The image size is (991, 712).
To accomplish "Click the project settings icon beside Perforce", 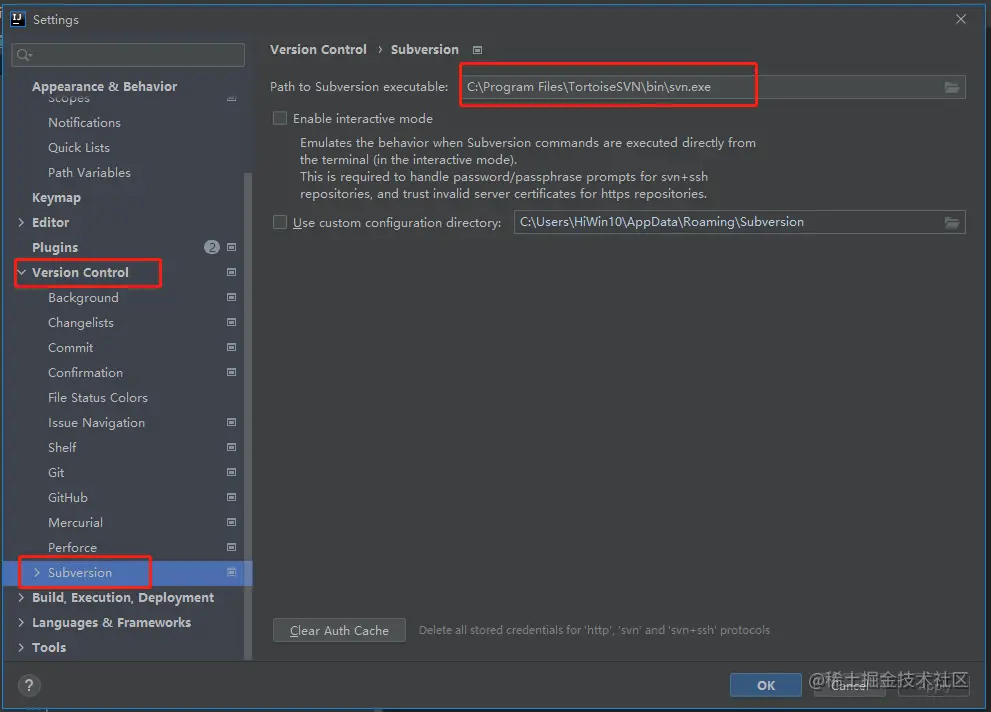I will click(231, 547).
